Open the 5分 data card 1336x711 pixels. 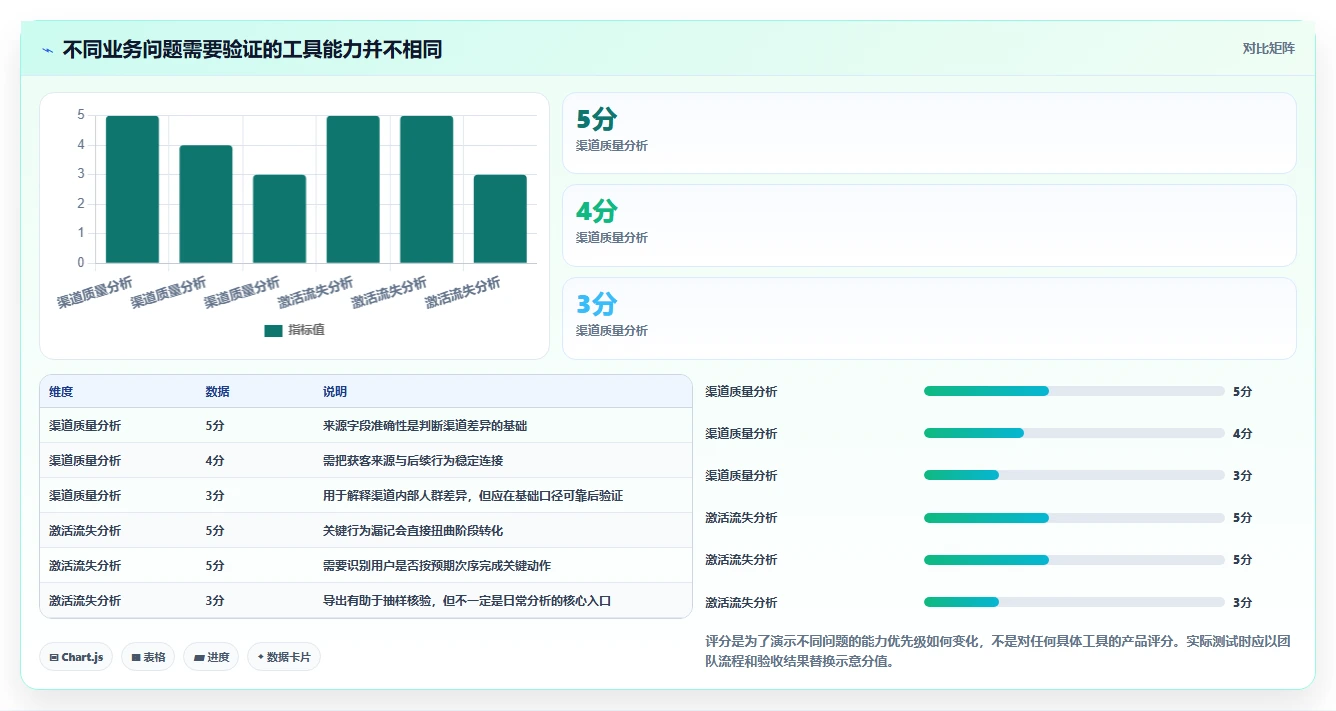[929, 133]
